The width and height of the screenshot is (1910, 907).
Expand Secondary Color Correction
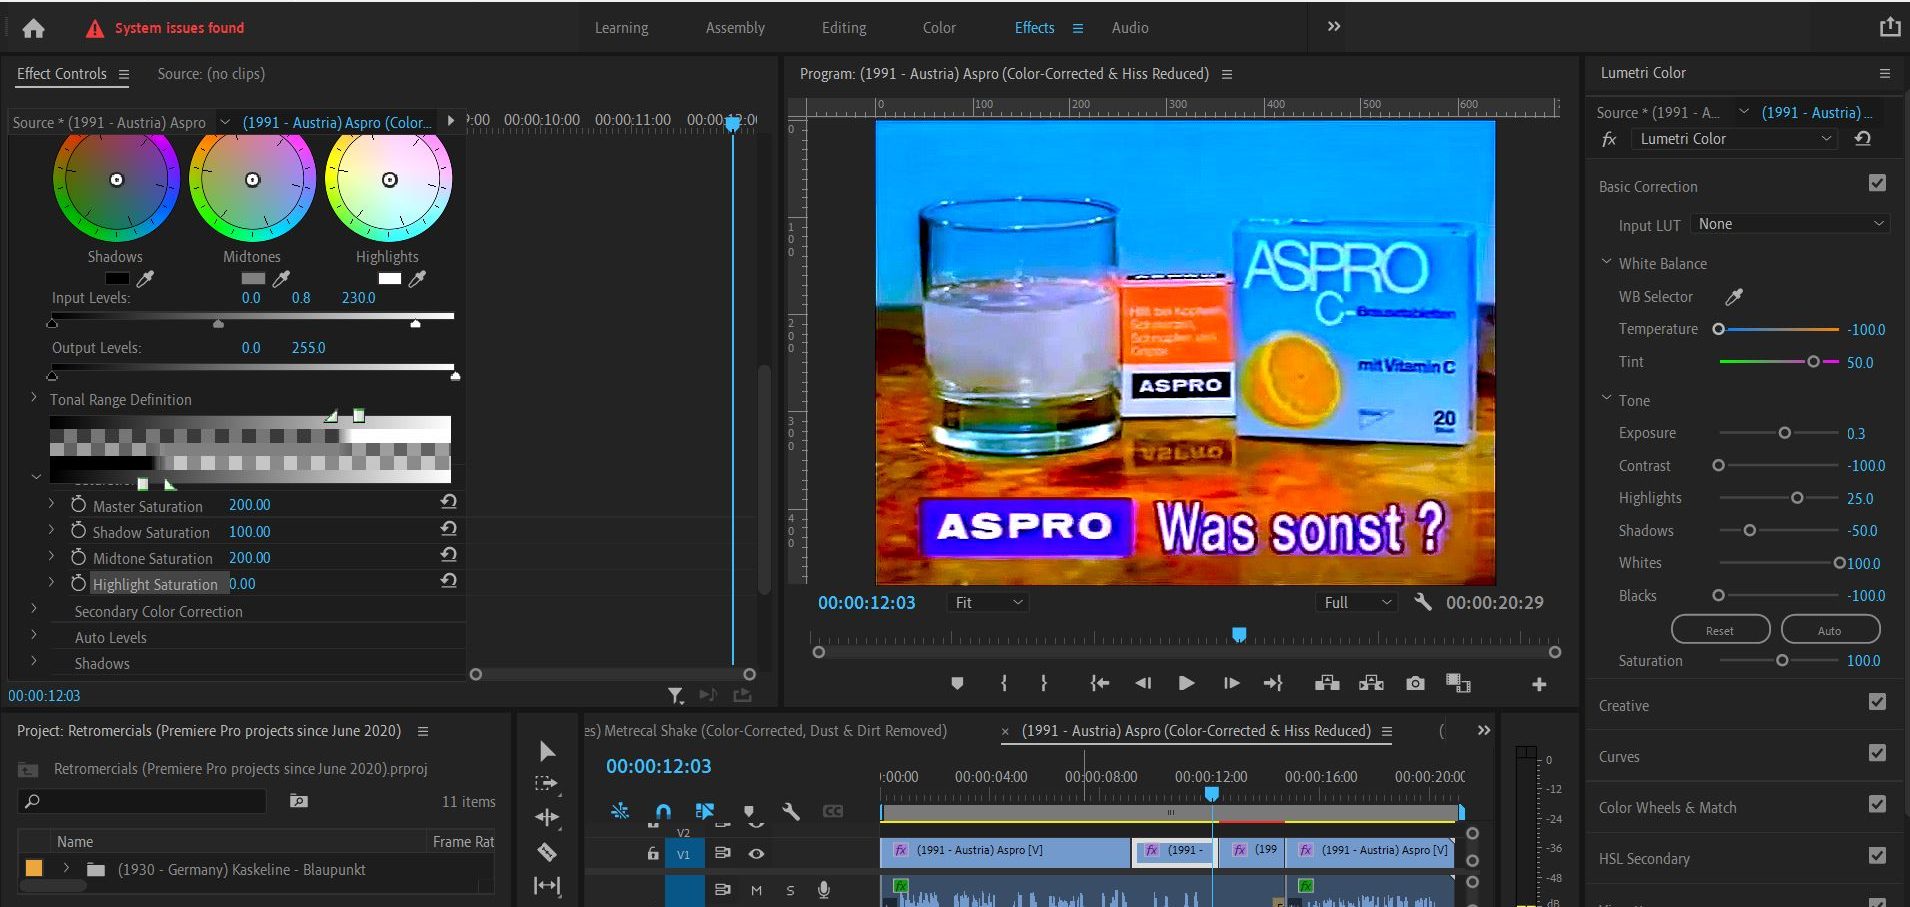tap(33, 607)
